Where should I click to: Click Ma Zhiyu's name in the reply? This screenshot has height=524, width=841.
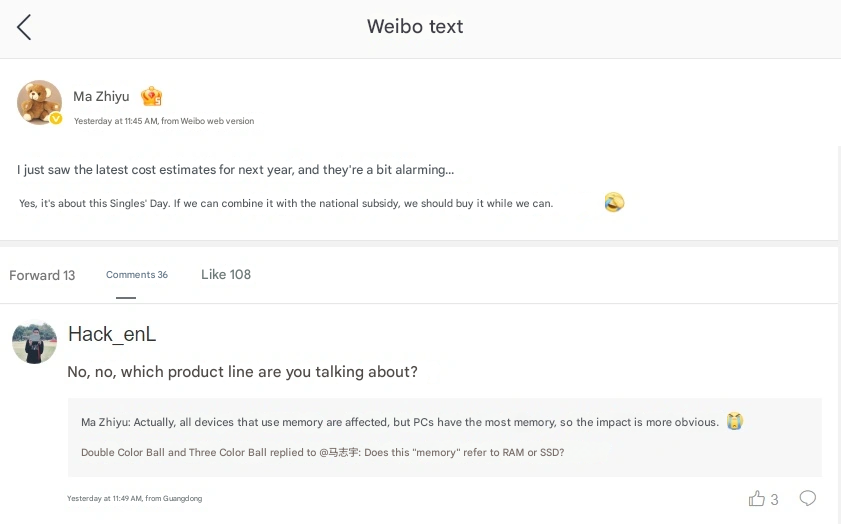click(x=105, y=422)
